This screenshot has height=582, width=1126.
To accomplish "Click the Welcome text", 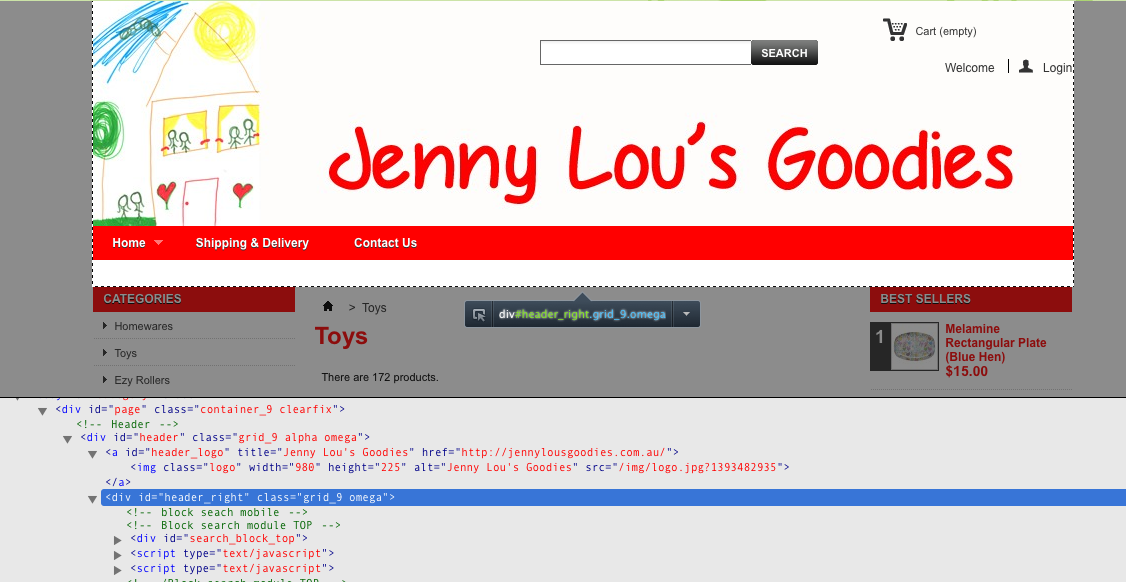I will pos(969,68).
